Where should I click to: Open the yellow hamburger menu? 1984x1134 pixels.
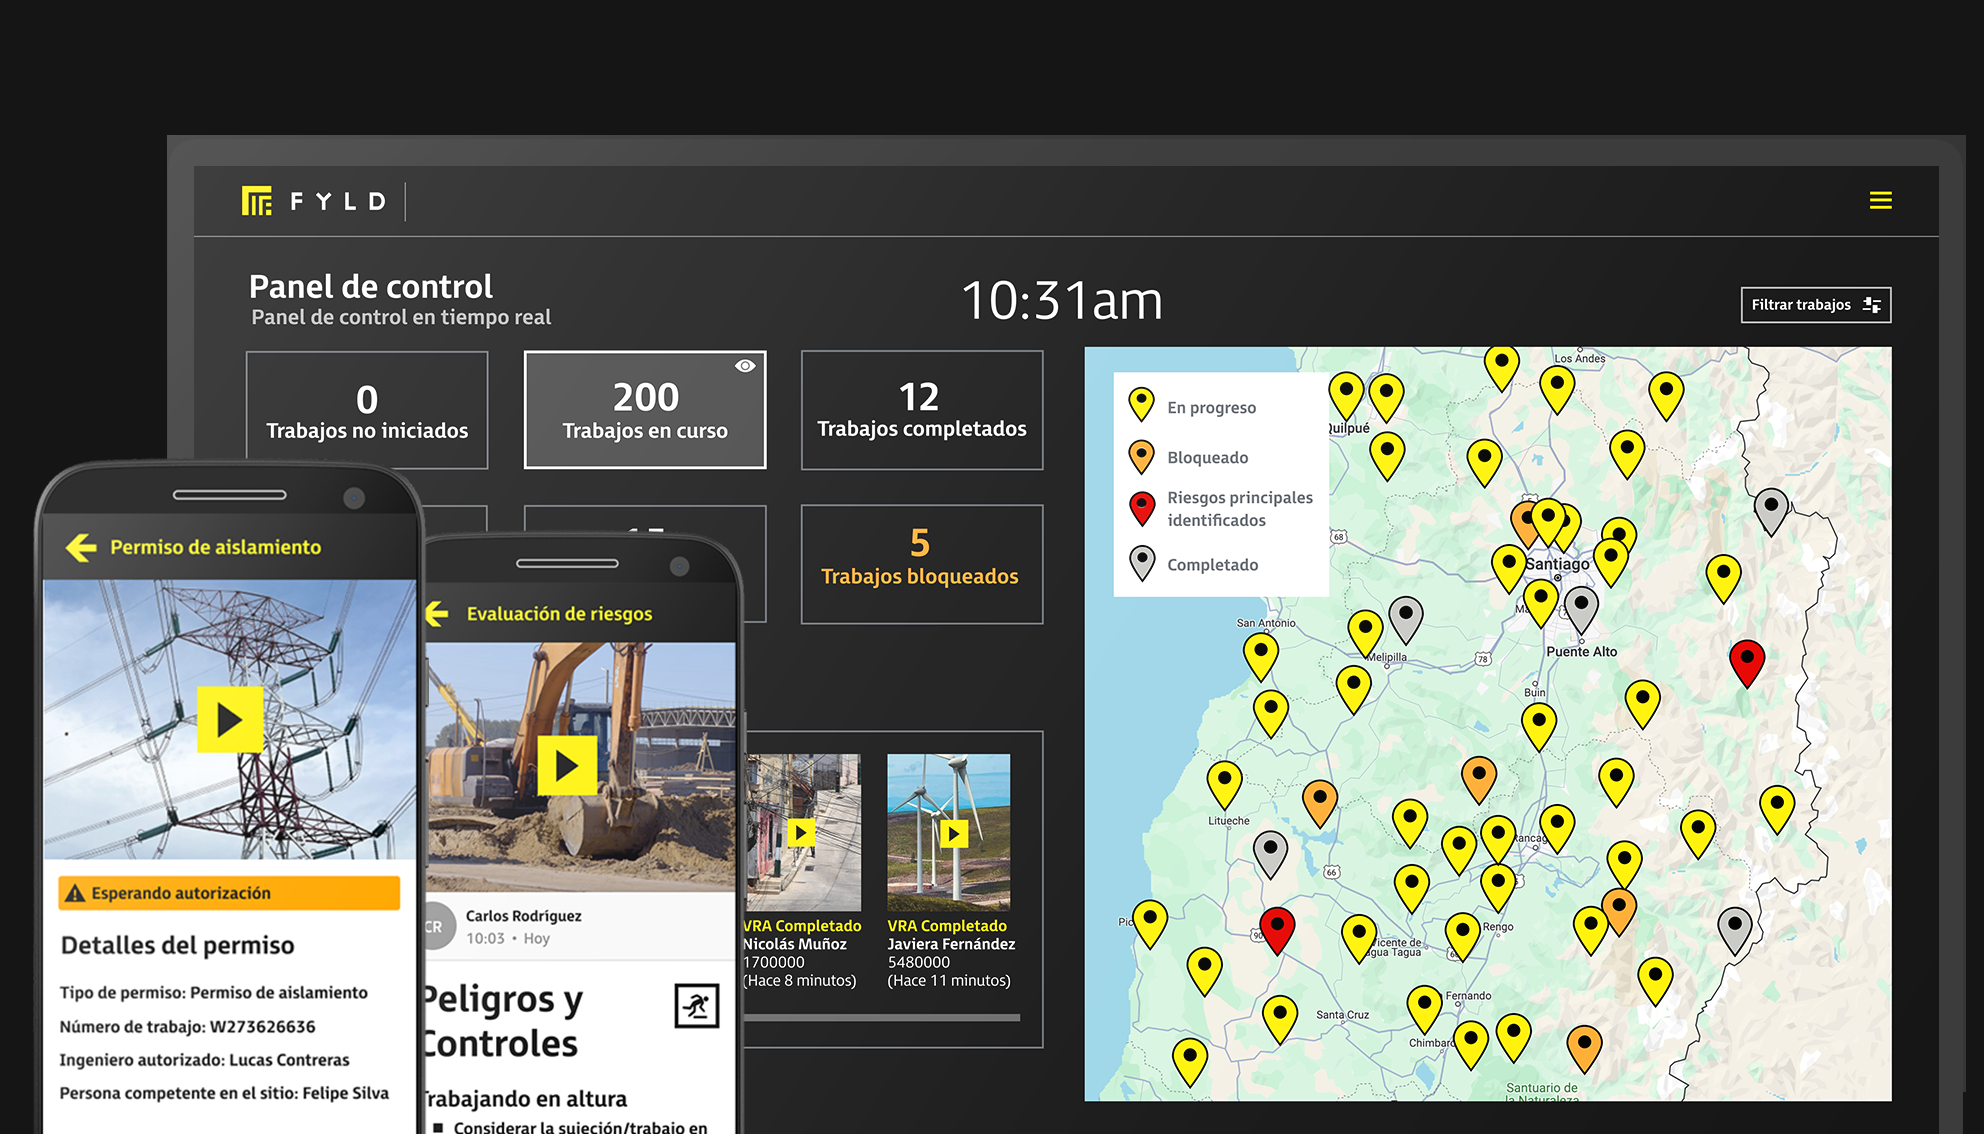[x=1880, y=200]
